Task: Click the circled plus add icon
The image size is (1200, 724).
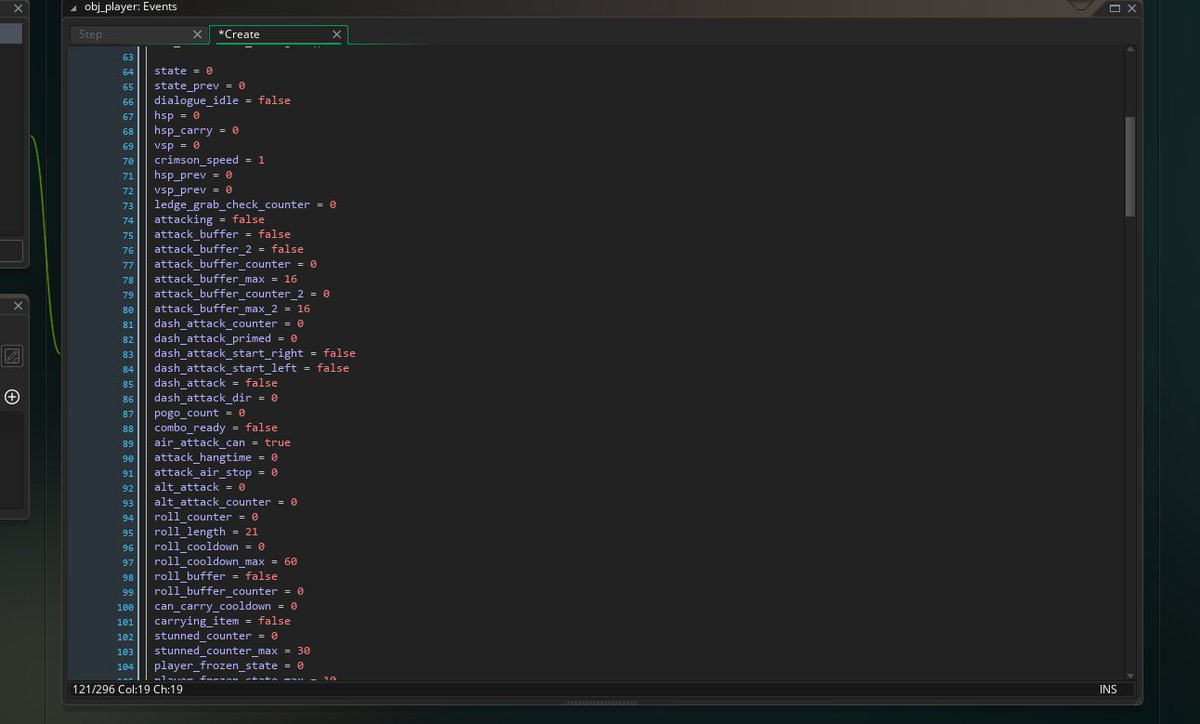Action: tap(12, 397)
